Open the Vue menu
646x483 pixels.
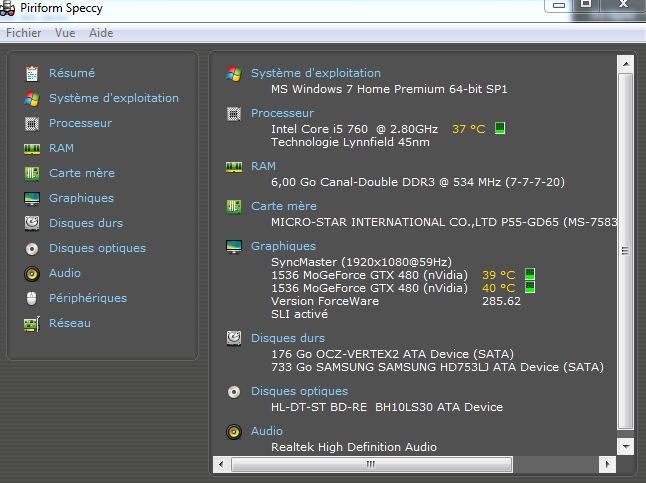pyautogui.click(x=65, y=33)
